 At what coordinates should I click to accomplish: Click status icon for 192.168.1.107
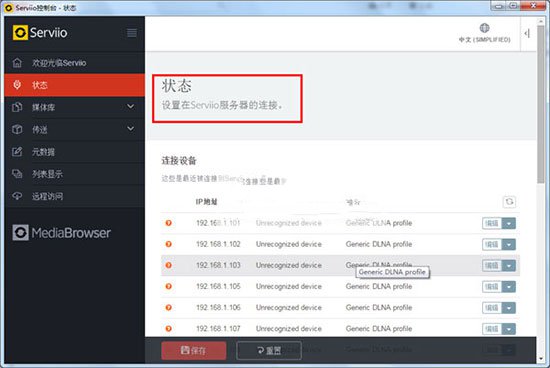click(169, 329)
